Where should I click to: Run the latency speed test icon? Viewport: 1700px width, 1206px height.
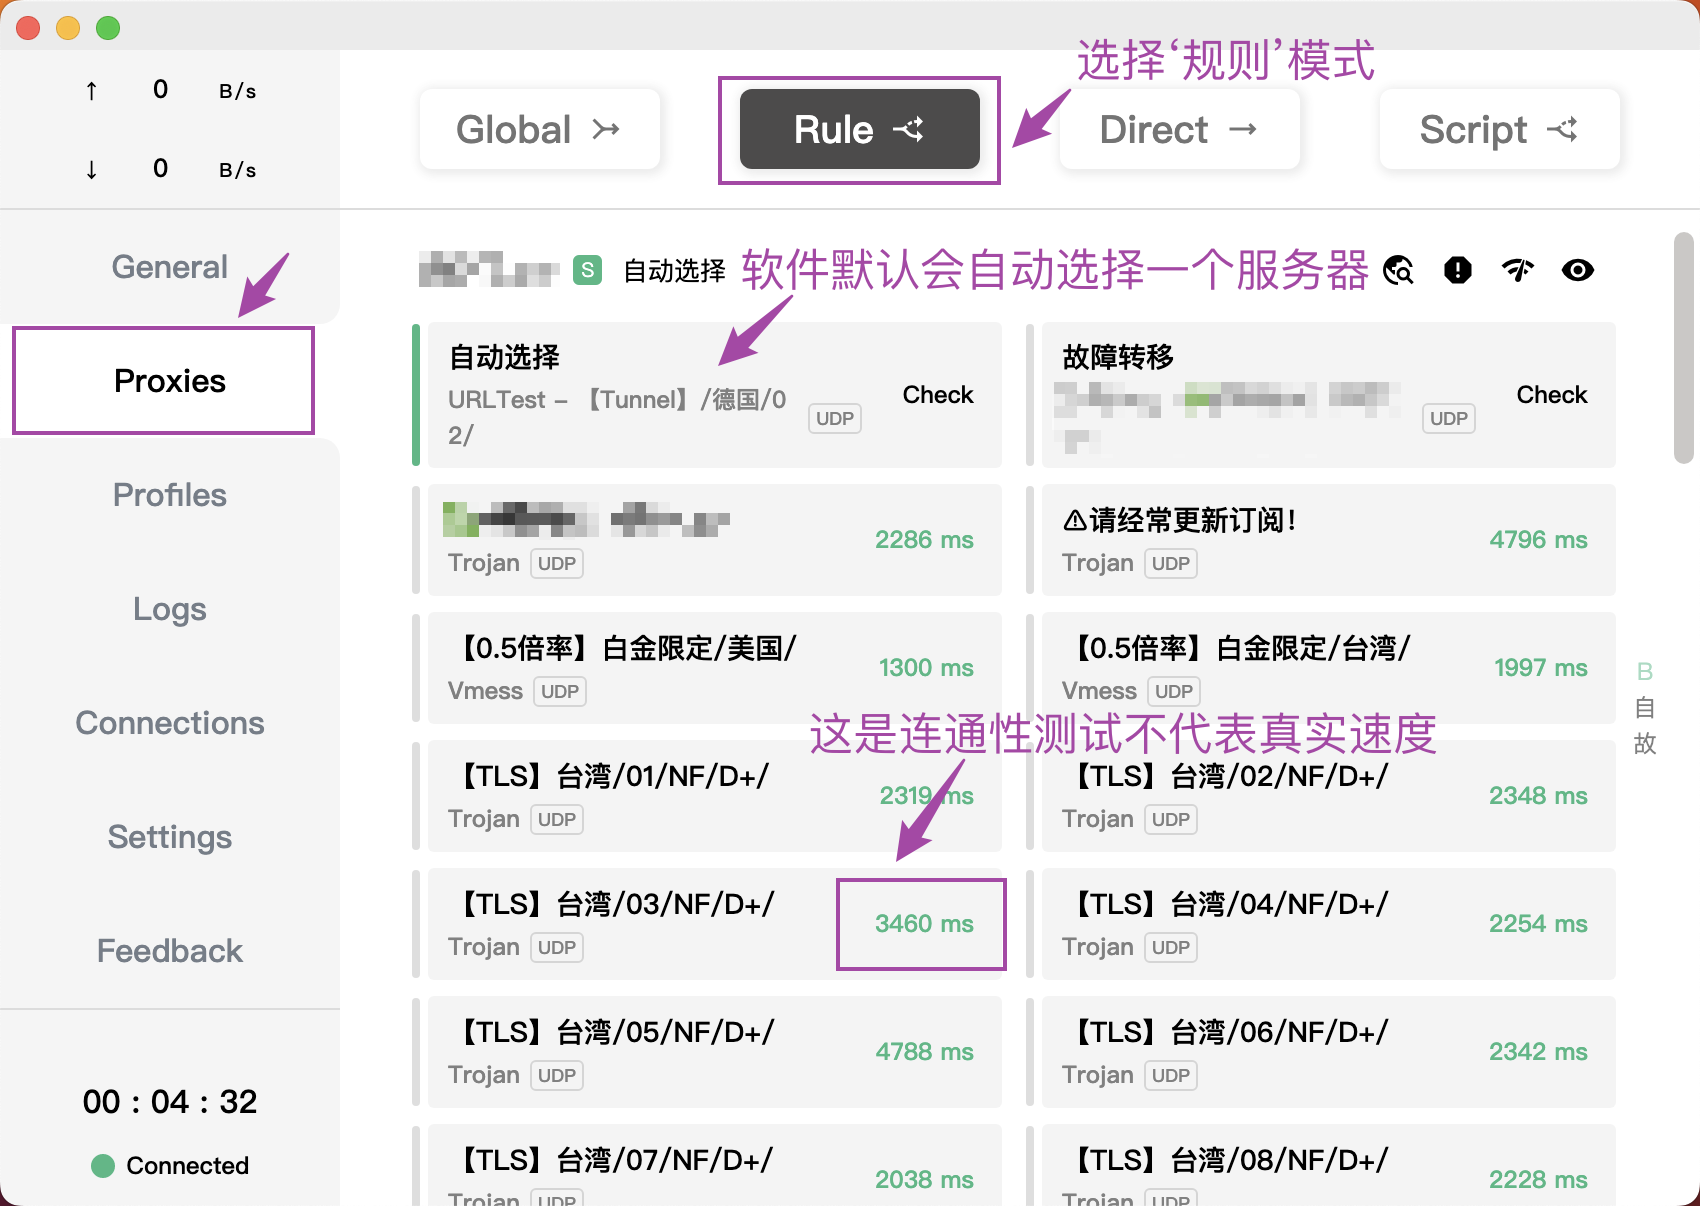[1518, 270]
